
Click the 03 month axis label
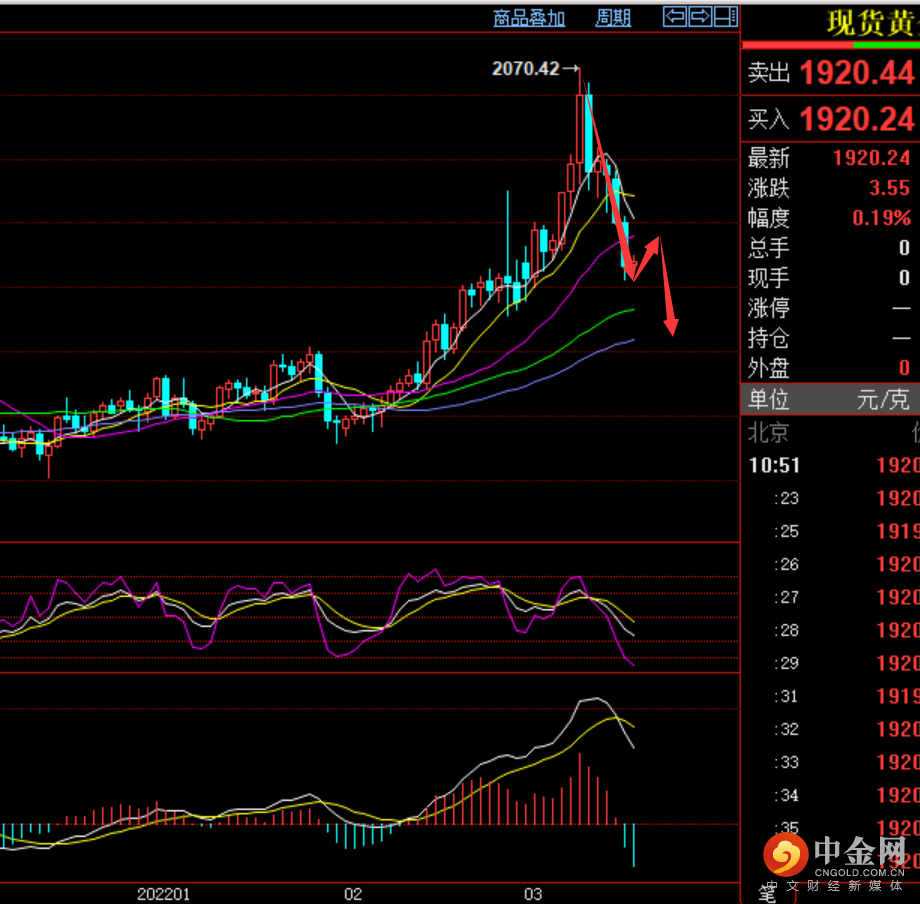533,894
